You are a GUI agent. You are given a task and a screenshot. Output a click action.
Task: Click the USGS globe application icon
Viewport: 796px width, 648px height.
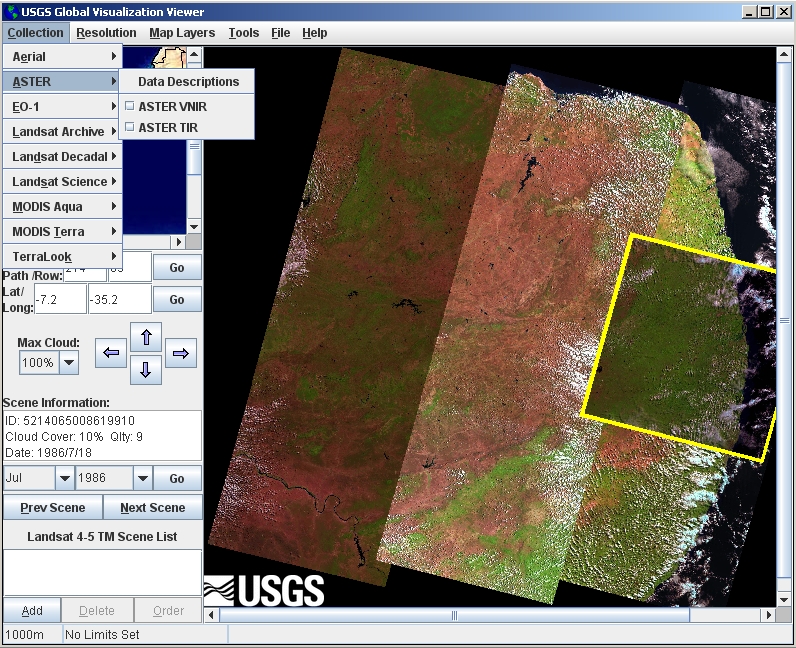point(12,12)
